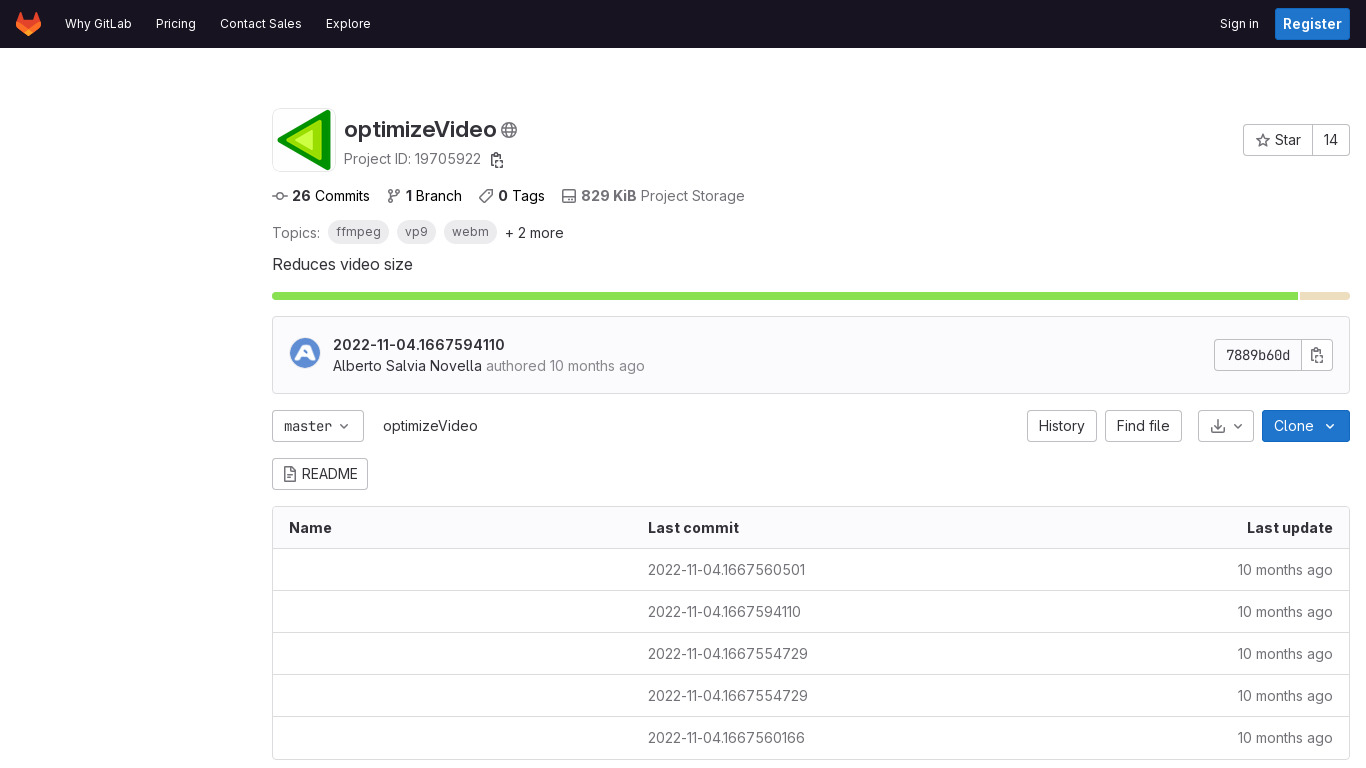
Task: Open the latest commit title 2022-11-04.1667594110
Action: [419, 345]
